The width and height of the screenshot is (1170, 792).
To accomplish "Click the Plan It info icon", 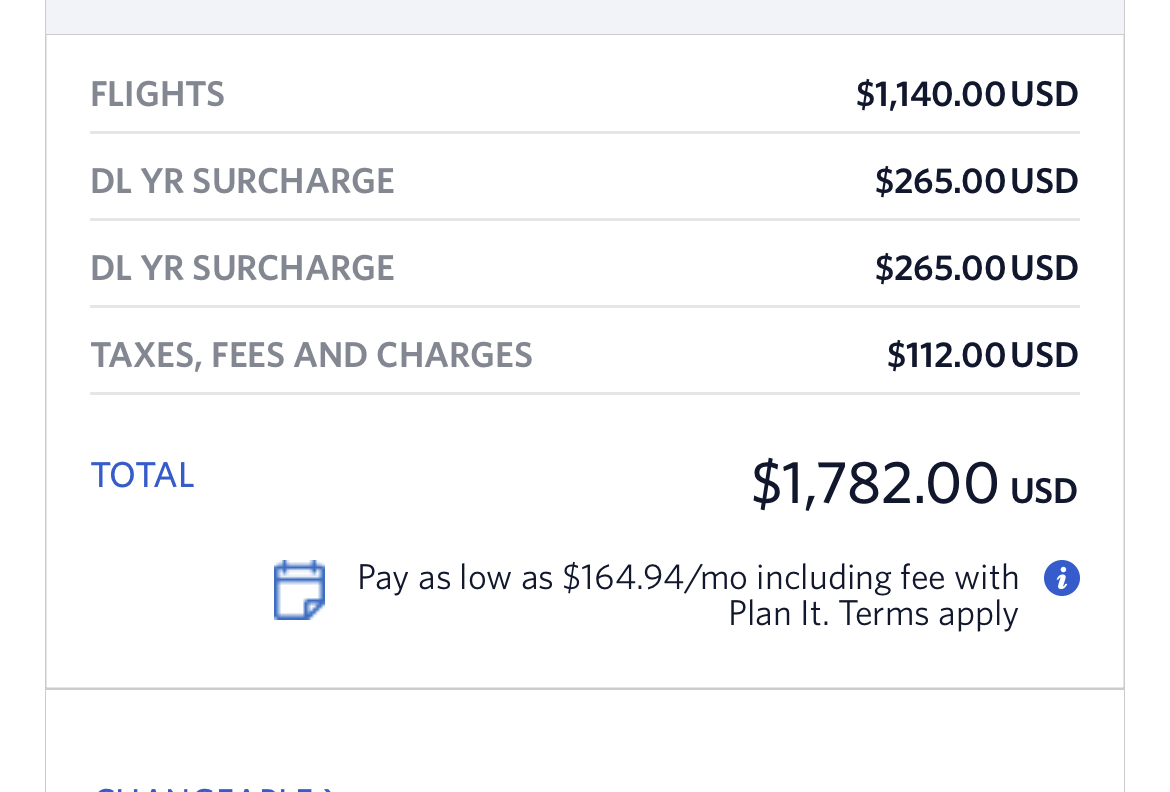I will (1061, 578).
